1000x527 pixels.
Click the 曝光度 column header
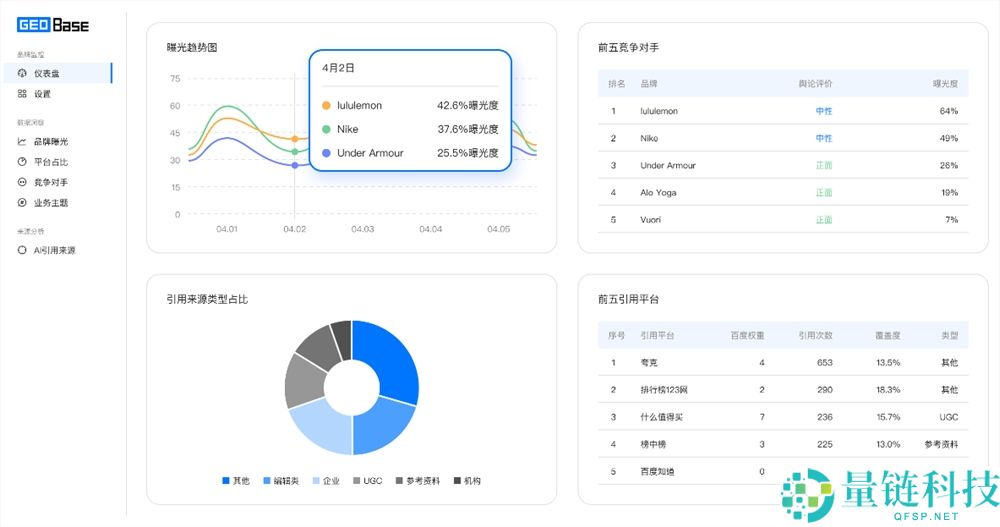pos(945,84)
